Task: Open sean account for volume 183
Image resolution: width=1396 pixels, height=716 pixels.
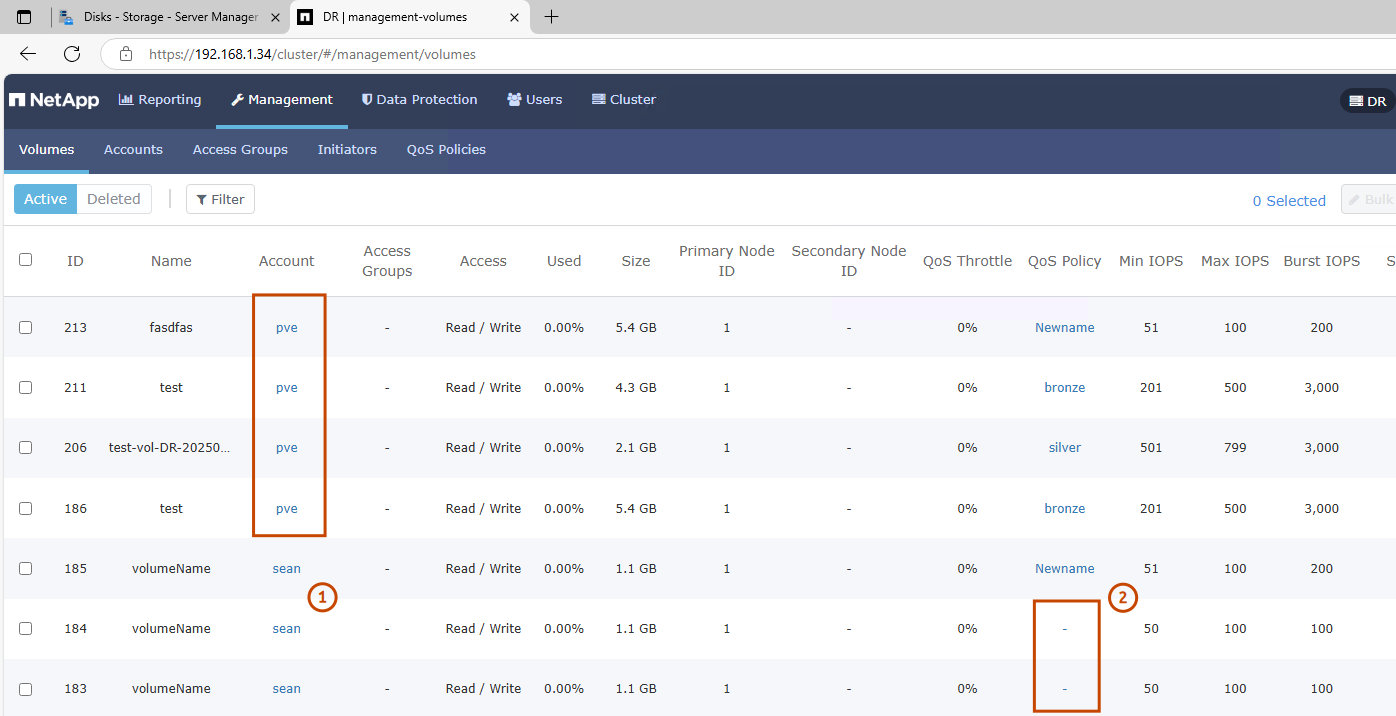Action: click(287, 689)
